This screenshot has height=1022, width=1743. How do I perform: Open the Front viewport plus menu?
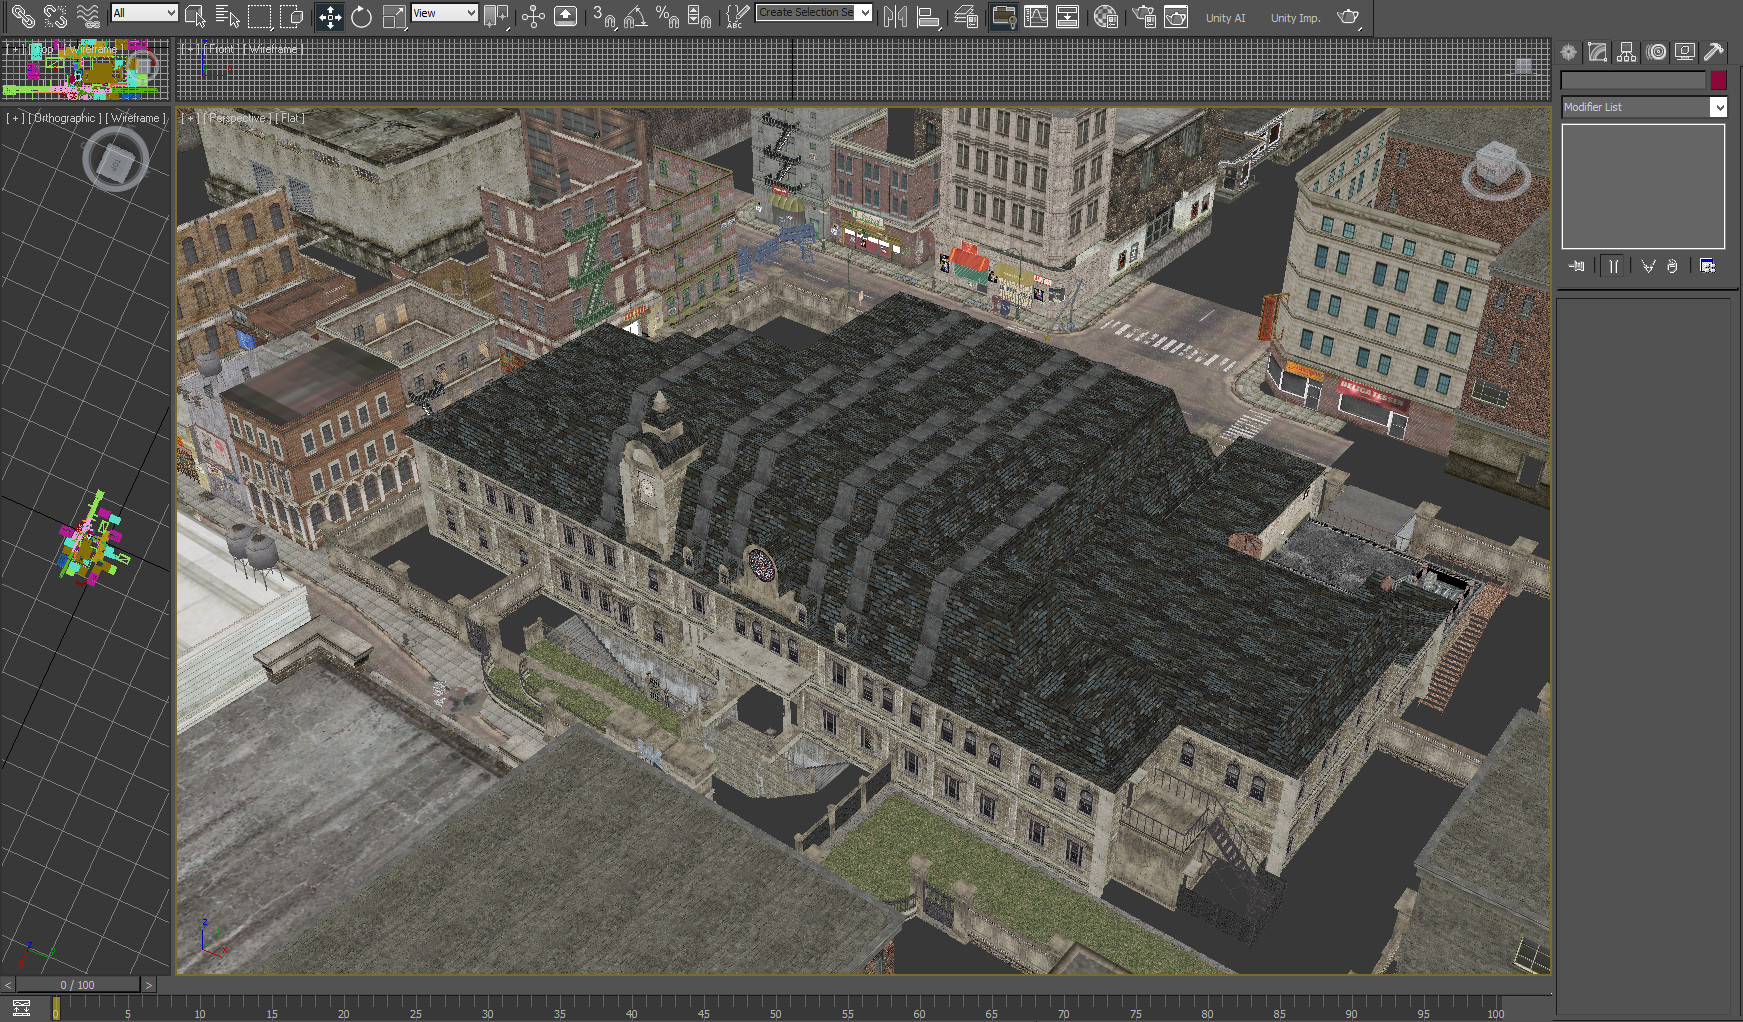pos(187,49)
